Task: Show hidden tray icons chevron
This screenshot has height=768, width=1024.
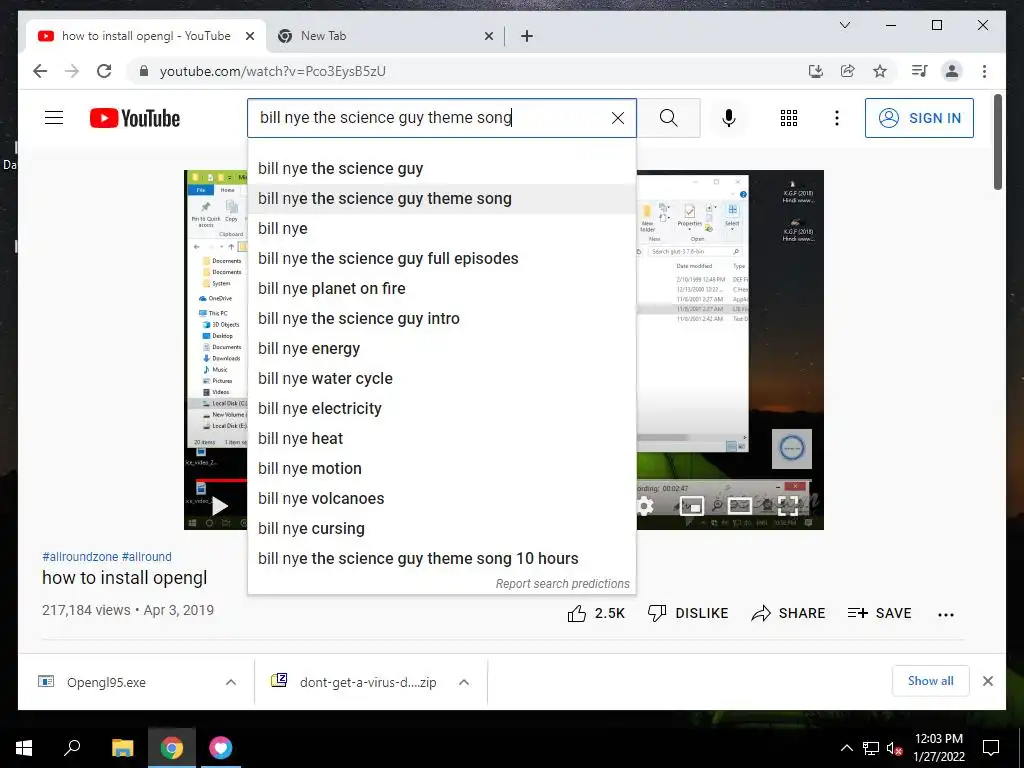Action: [x=846, y=748]
